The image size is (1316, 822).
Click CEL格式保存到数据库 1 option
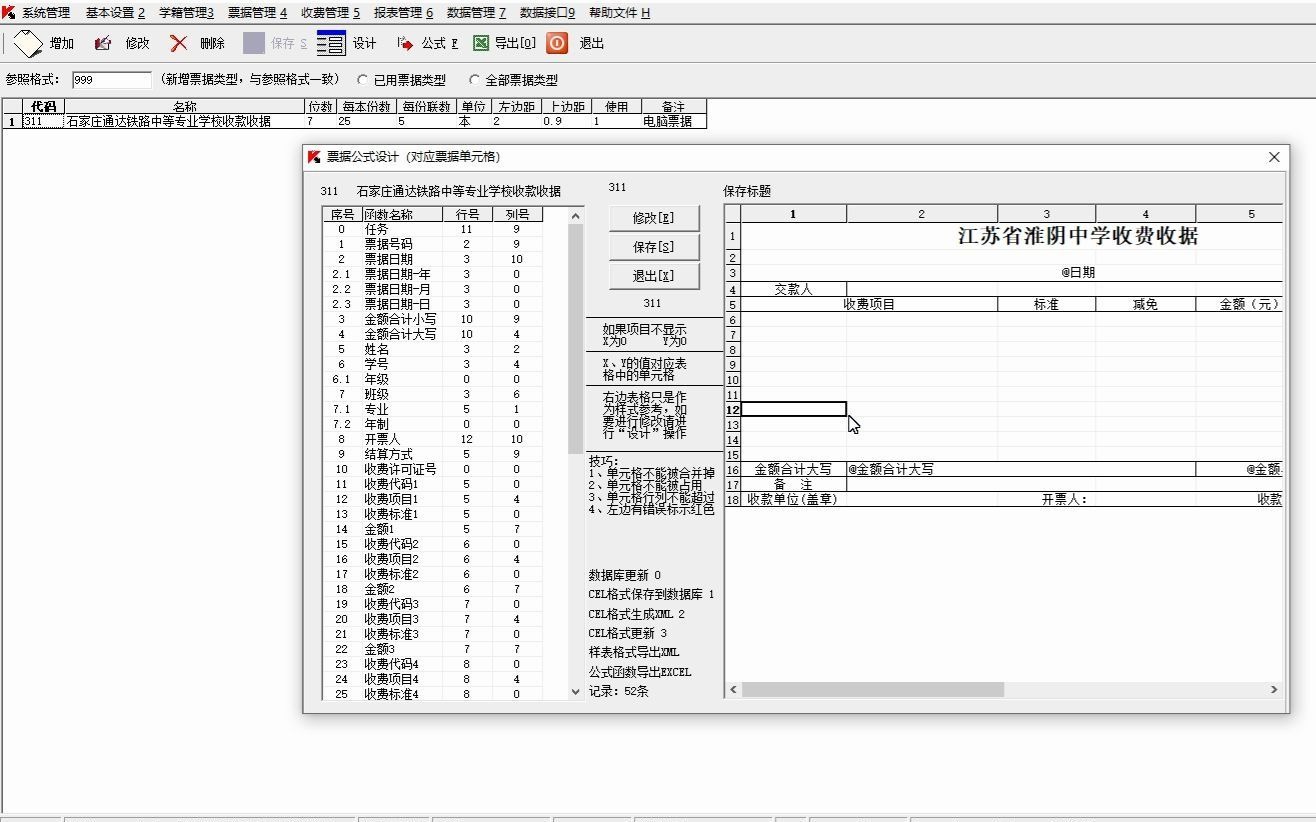coord(652,594)
